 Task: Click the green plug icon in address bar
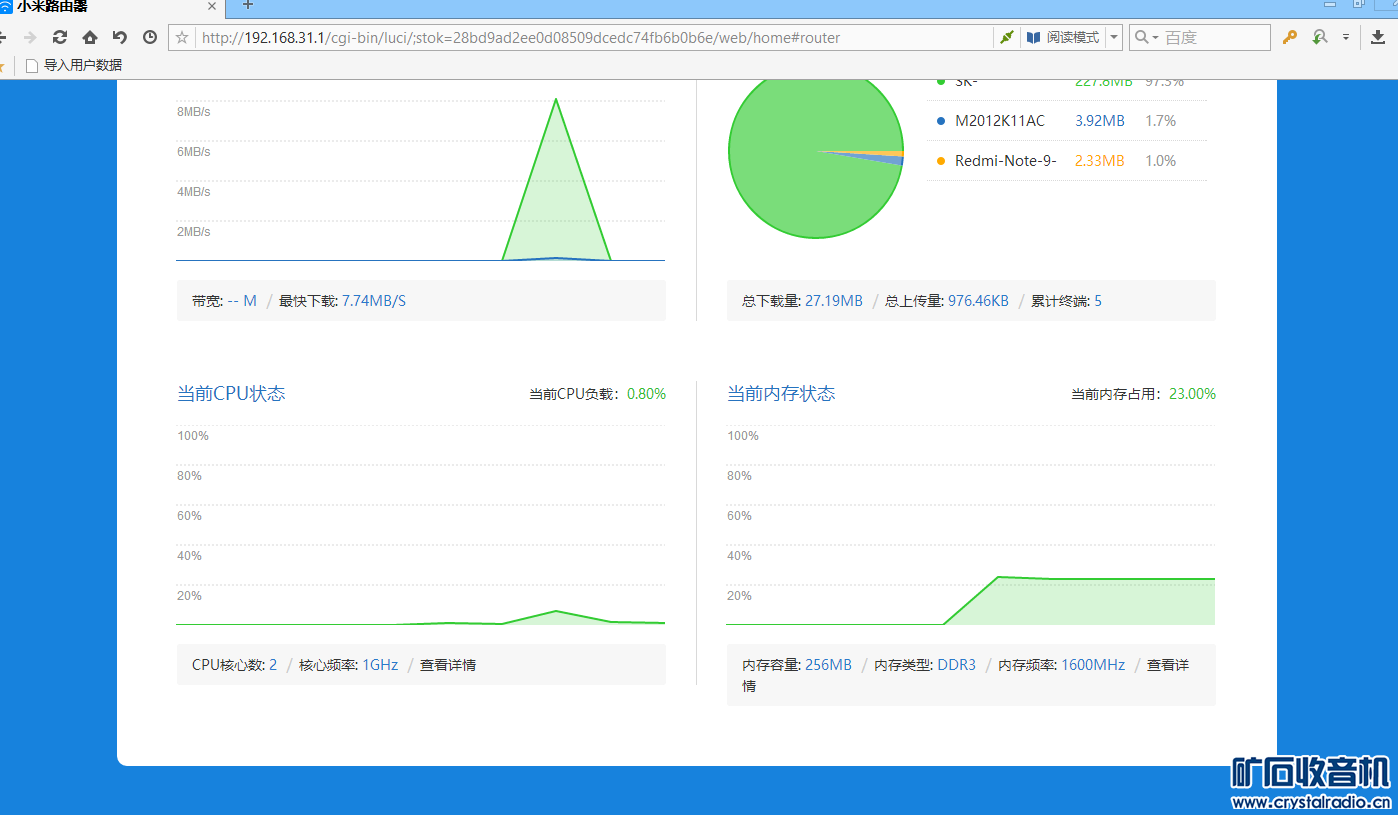coord(1007,37)
